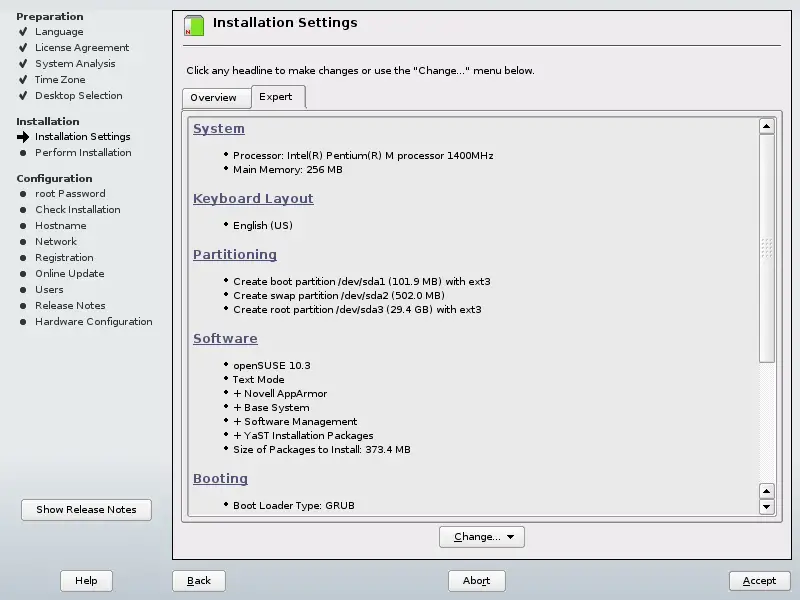Go back with the Back button
Image resolution: width=800 pixels, height=600 pixels.
(x=198, y=581)
